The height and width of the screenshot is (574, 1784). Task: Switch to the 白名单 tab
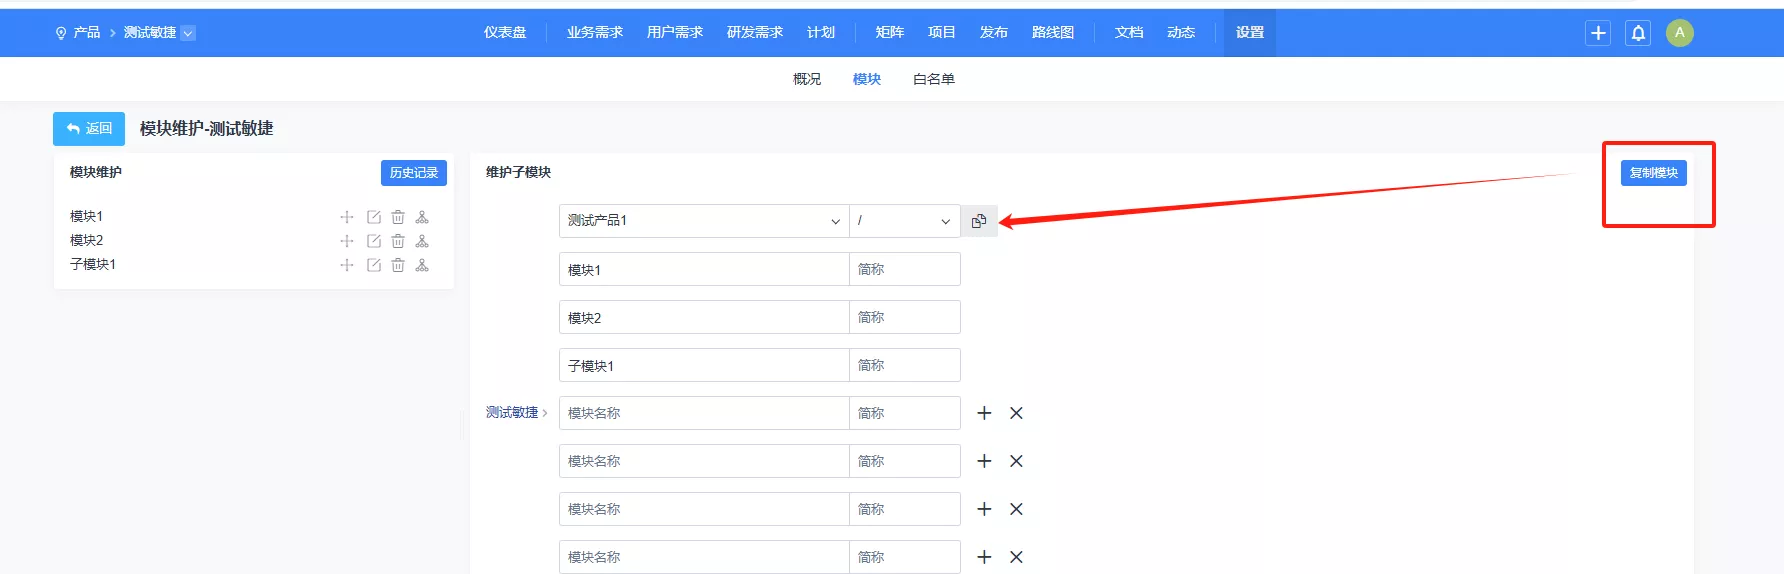pos(933,79)
